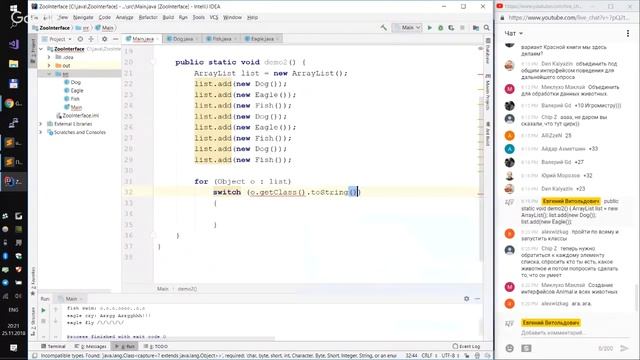
Task: Collapse the ZooInterface project root node
Action: tap(41, 49)
